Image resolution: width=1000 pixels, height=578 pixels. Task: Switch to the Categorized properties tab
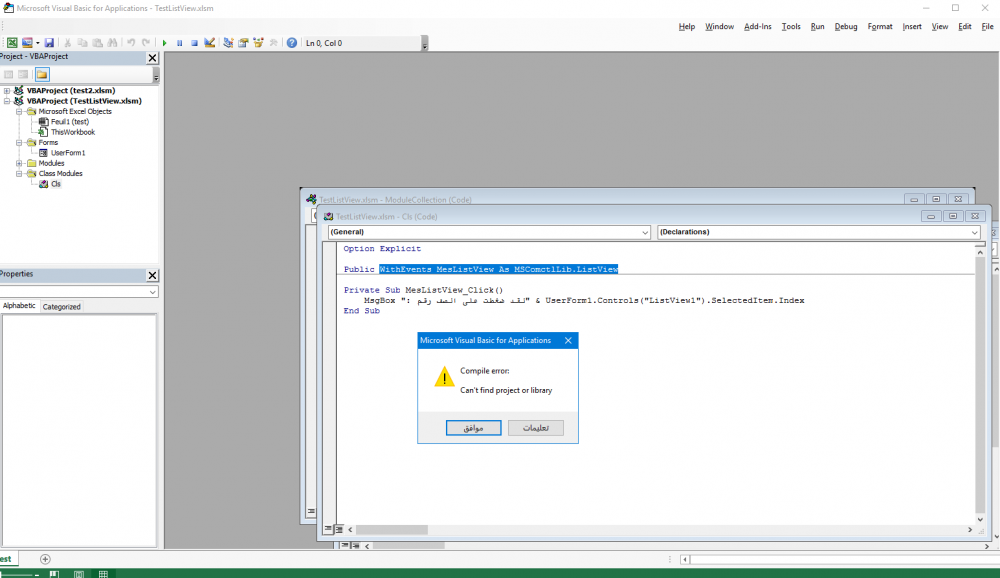[x=61, y=306]
